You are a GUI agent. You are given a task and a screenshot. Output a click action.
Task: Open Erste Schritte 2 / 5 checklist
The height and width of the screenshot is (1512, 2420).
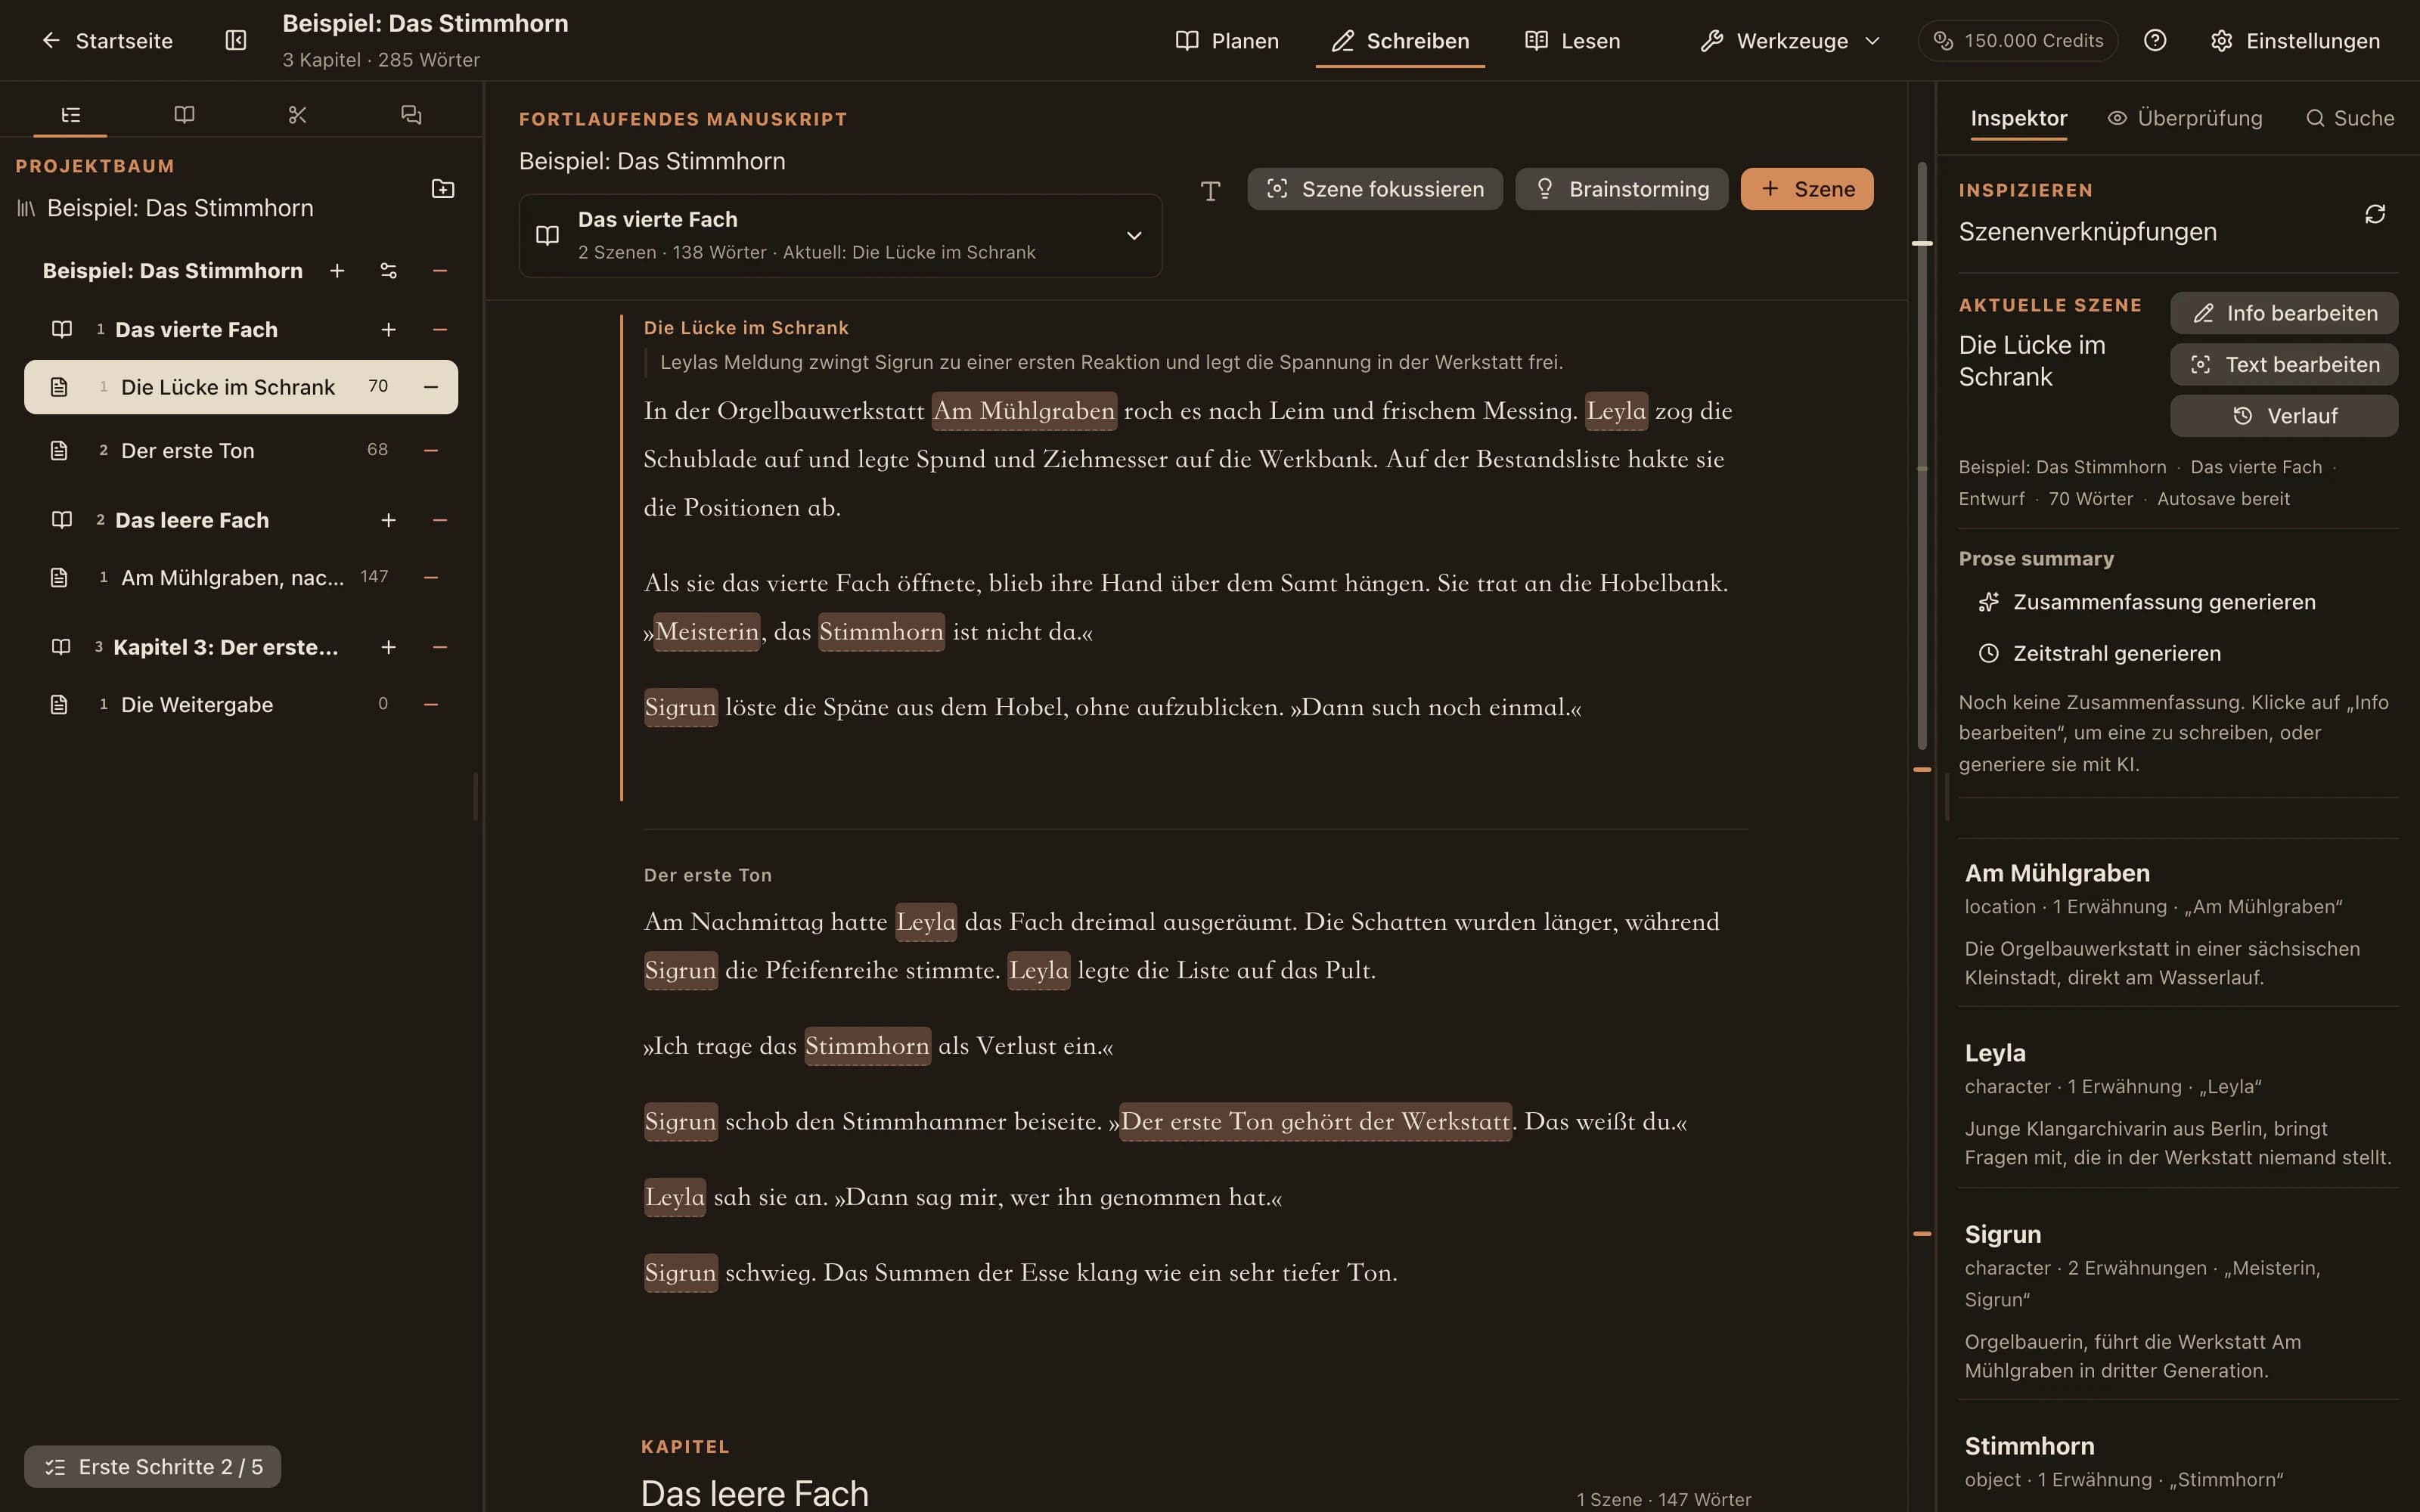[153, 1467]
